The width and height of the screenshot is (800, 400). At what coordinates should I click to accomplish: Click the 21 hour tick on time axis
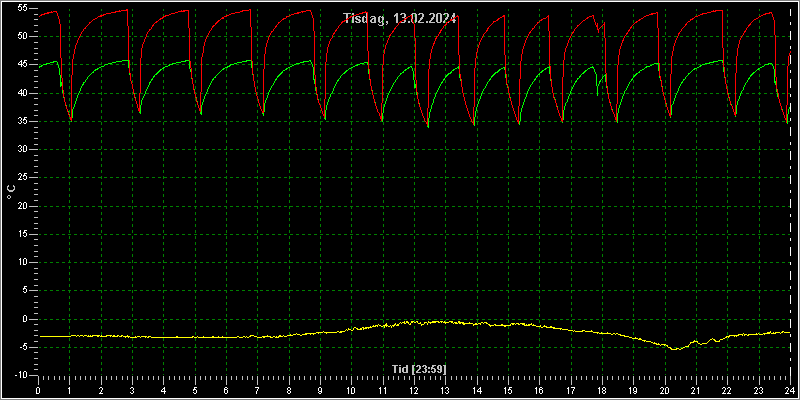point(696,391)
